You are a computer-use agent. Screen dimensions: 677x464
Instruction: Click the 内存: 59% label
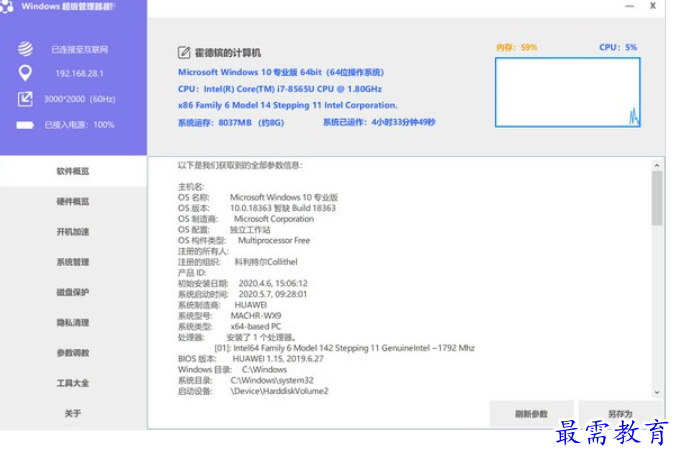coord(516,47)
